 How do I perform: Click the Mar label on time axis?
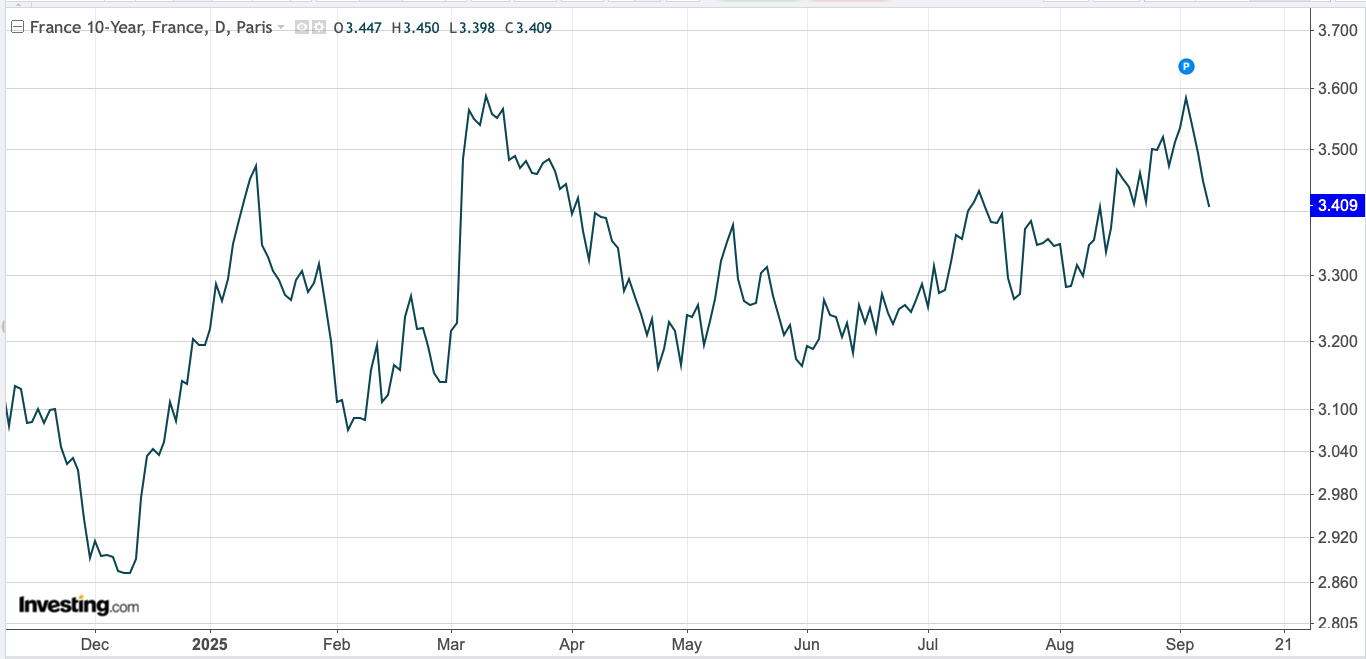451,644
